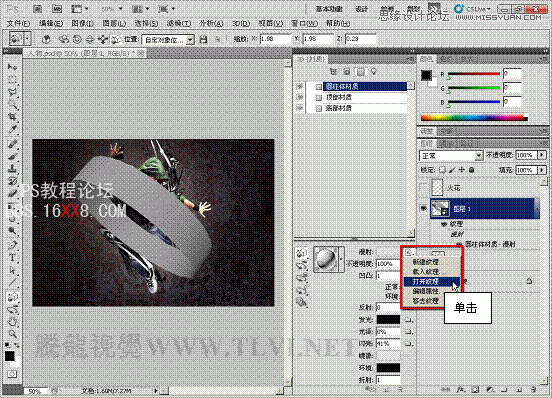Click the layer style fx icon
Viewport: 552px width, 398px height.
click(460, 390)
